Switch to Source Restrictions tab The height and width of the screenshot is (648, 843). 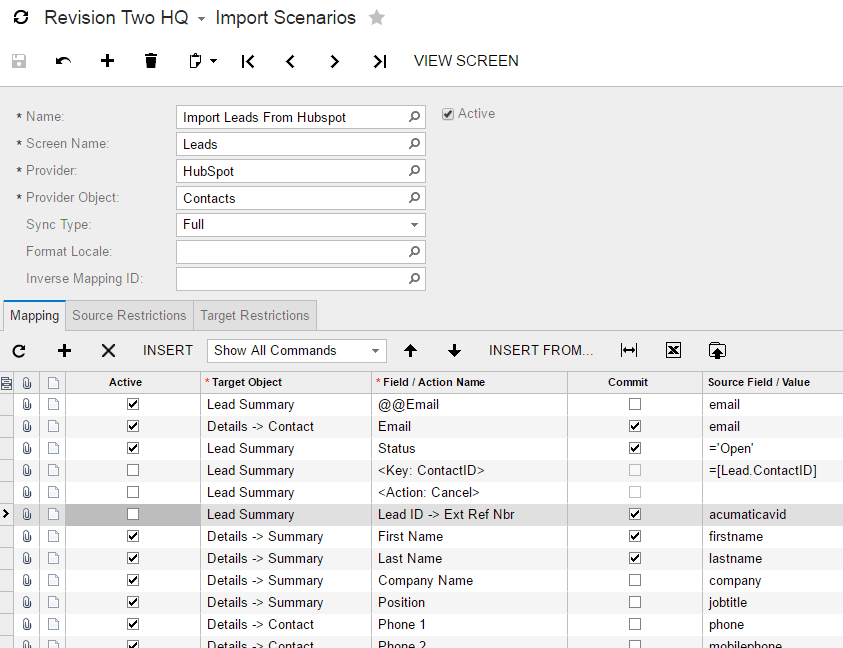coord(129,316)
